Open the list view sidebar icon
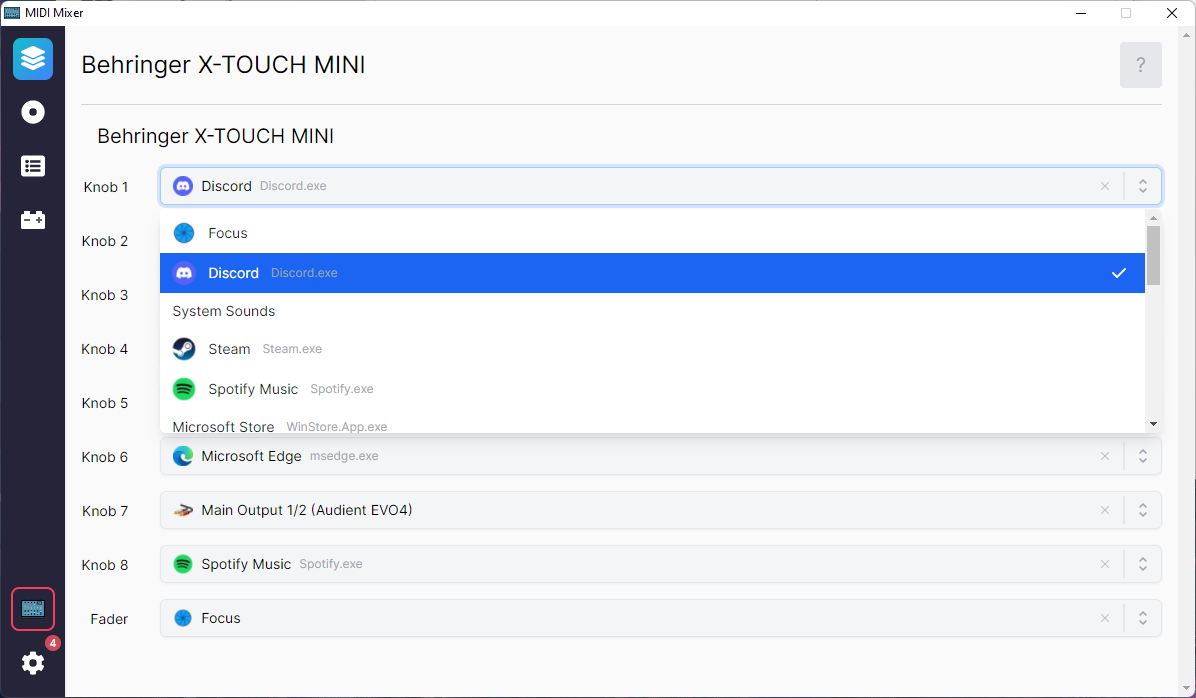This screenshot has width=1196, height=698. click(33, 166)
